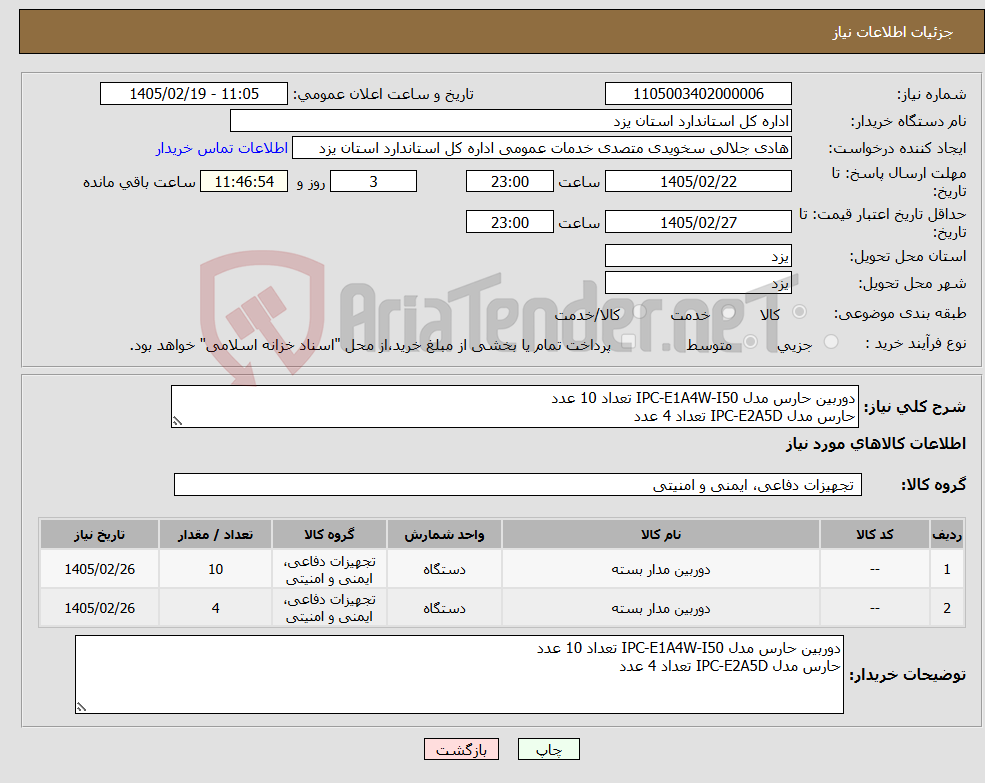Screen dimensions: 985x783
Task: Click the تعداد / مقدار column header
Action: [x=215, y=535]
